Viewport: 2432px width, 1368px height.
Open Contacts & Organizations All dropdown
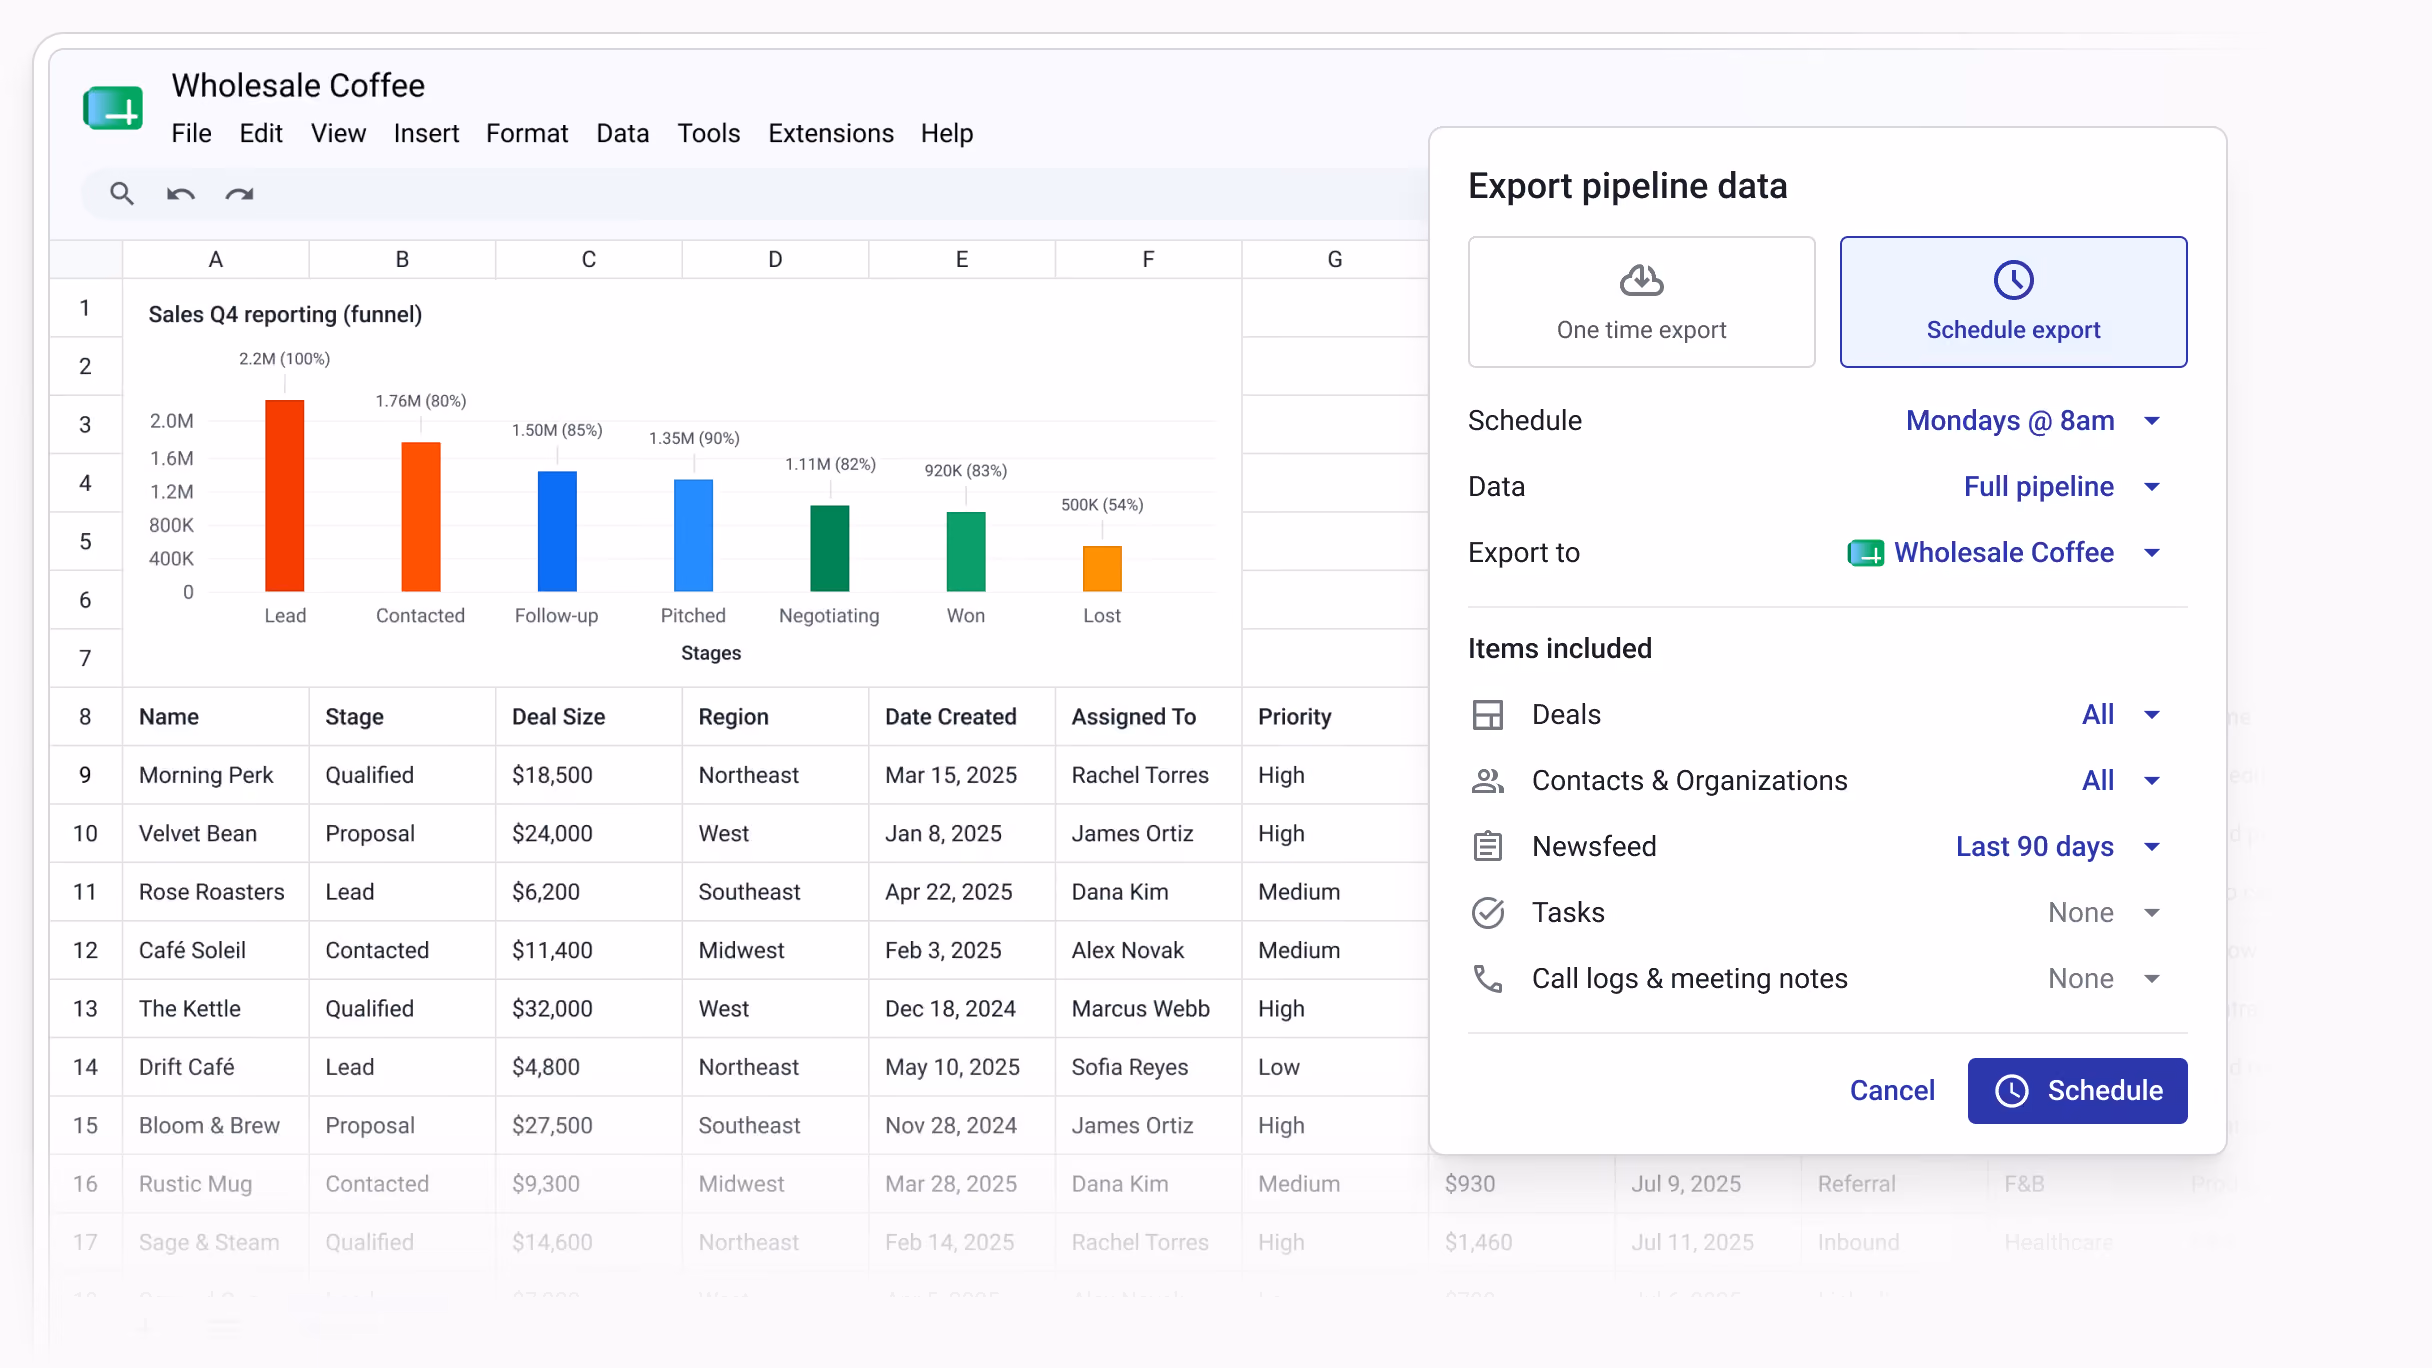2122,781
